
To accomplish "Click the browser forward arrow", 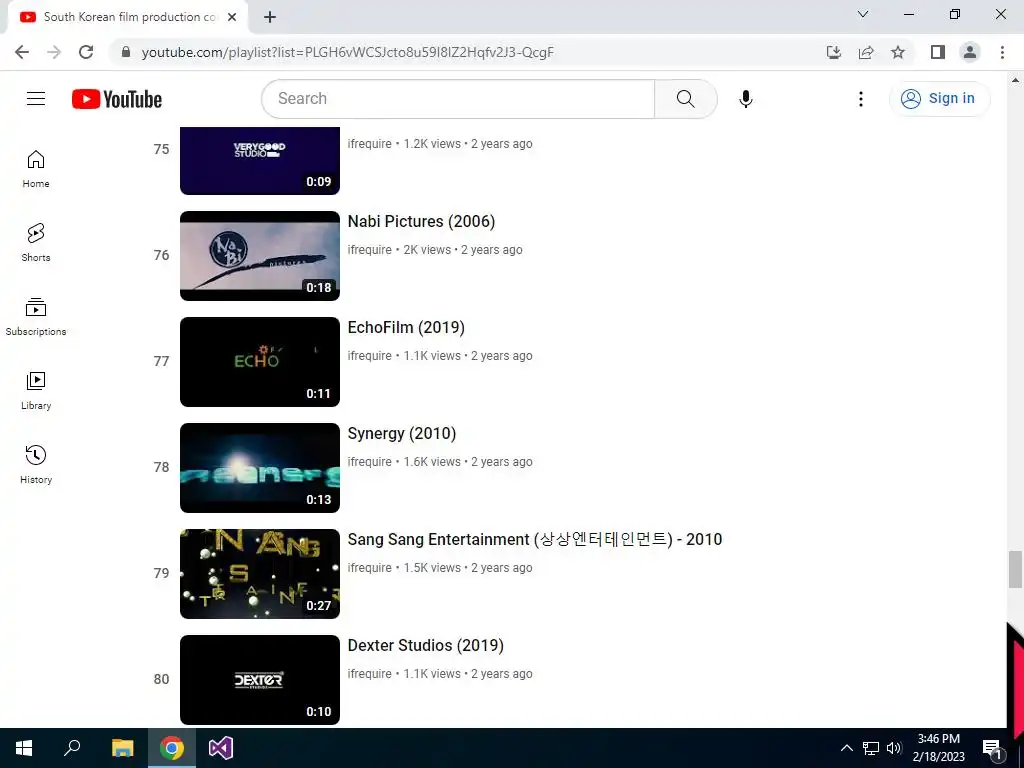I will click(x=54, y=52).
